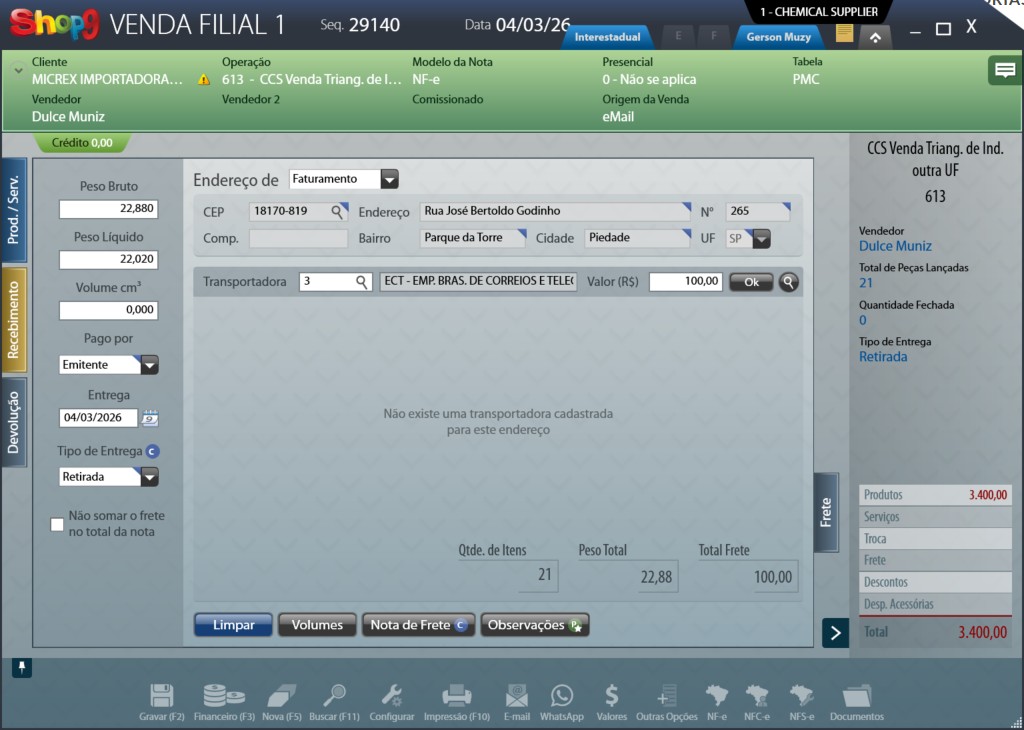Expand the 'Pago por' Emitente dropdown
The height and width of the screenshot is (730, 1024).
149,365
